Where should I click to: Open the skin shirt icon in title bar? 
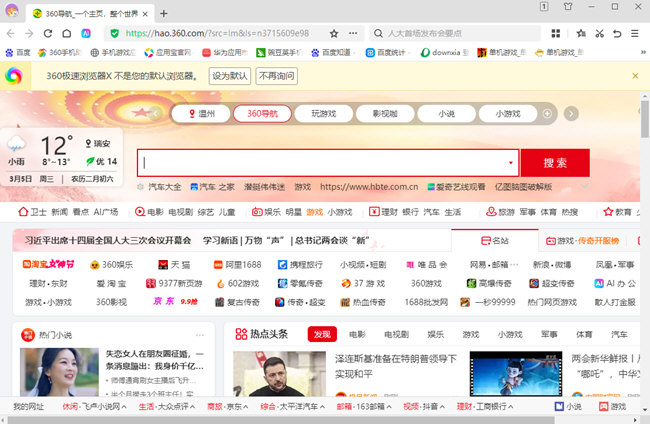pyautogui.click(x=568, y=6)
